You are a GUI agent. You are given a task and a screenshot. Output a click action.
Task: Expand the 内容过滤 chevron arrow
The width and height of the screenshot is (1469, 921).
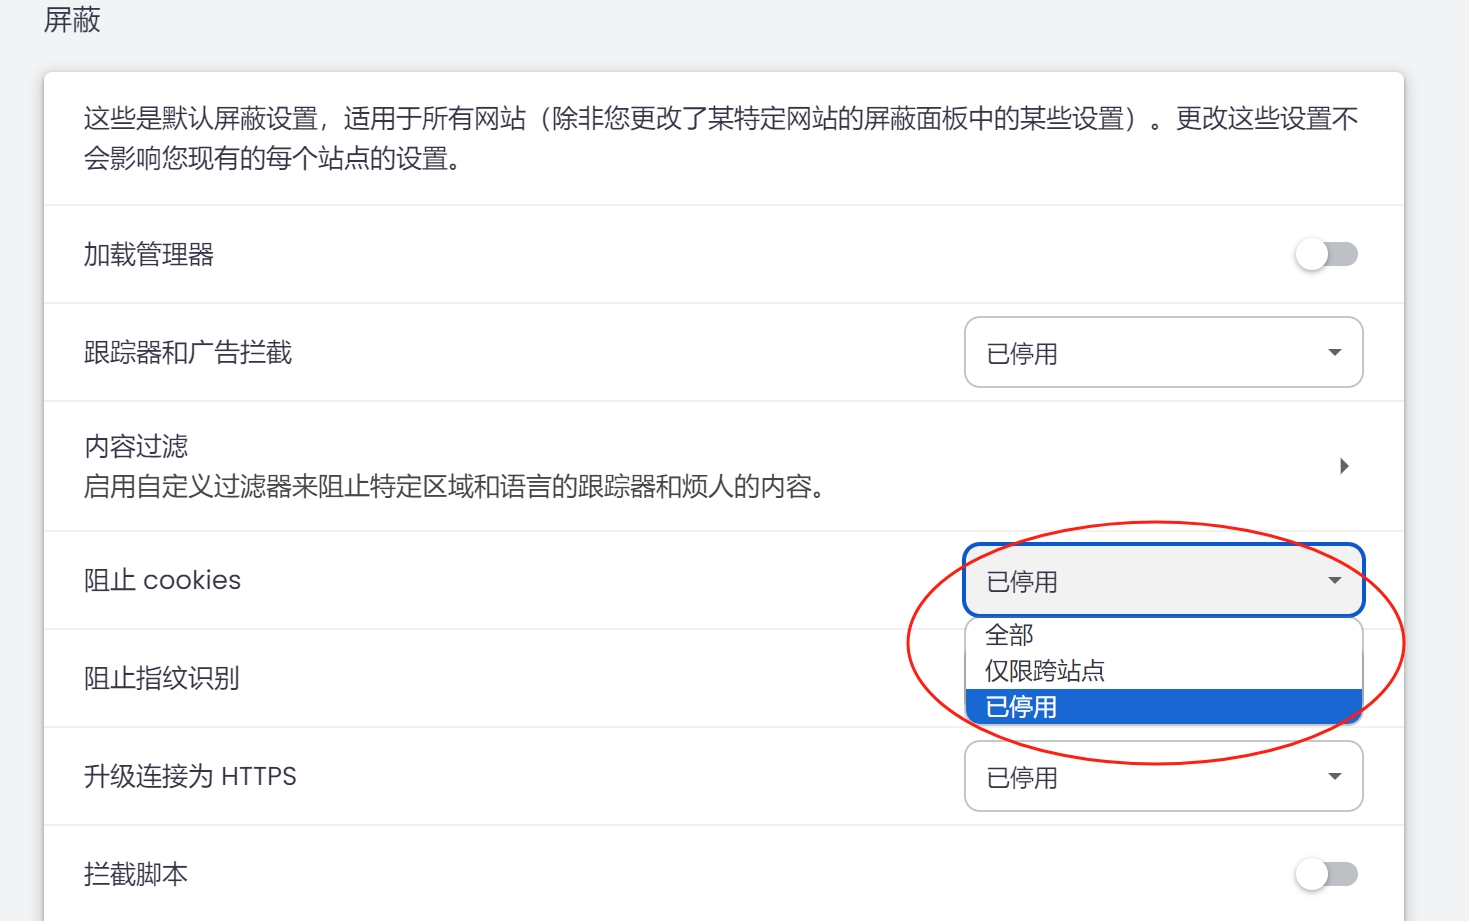[1344, 466]
